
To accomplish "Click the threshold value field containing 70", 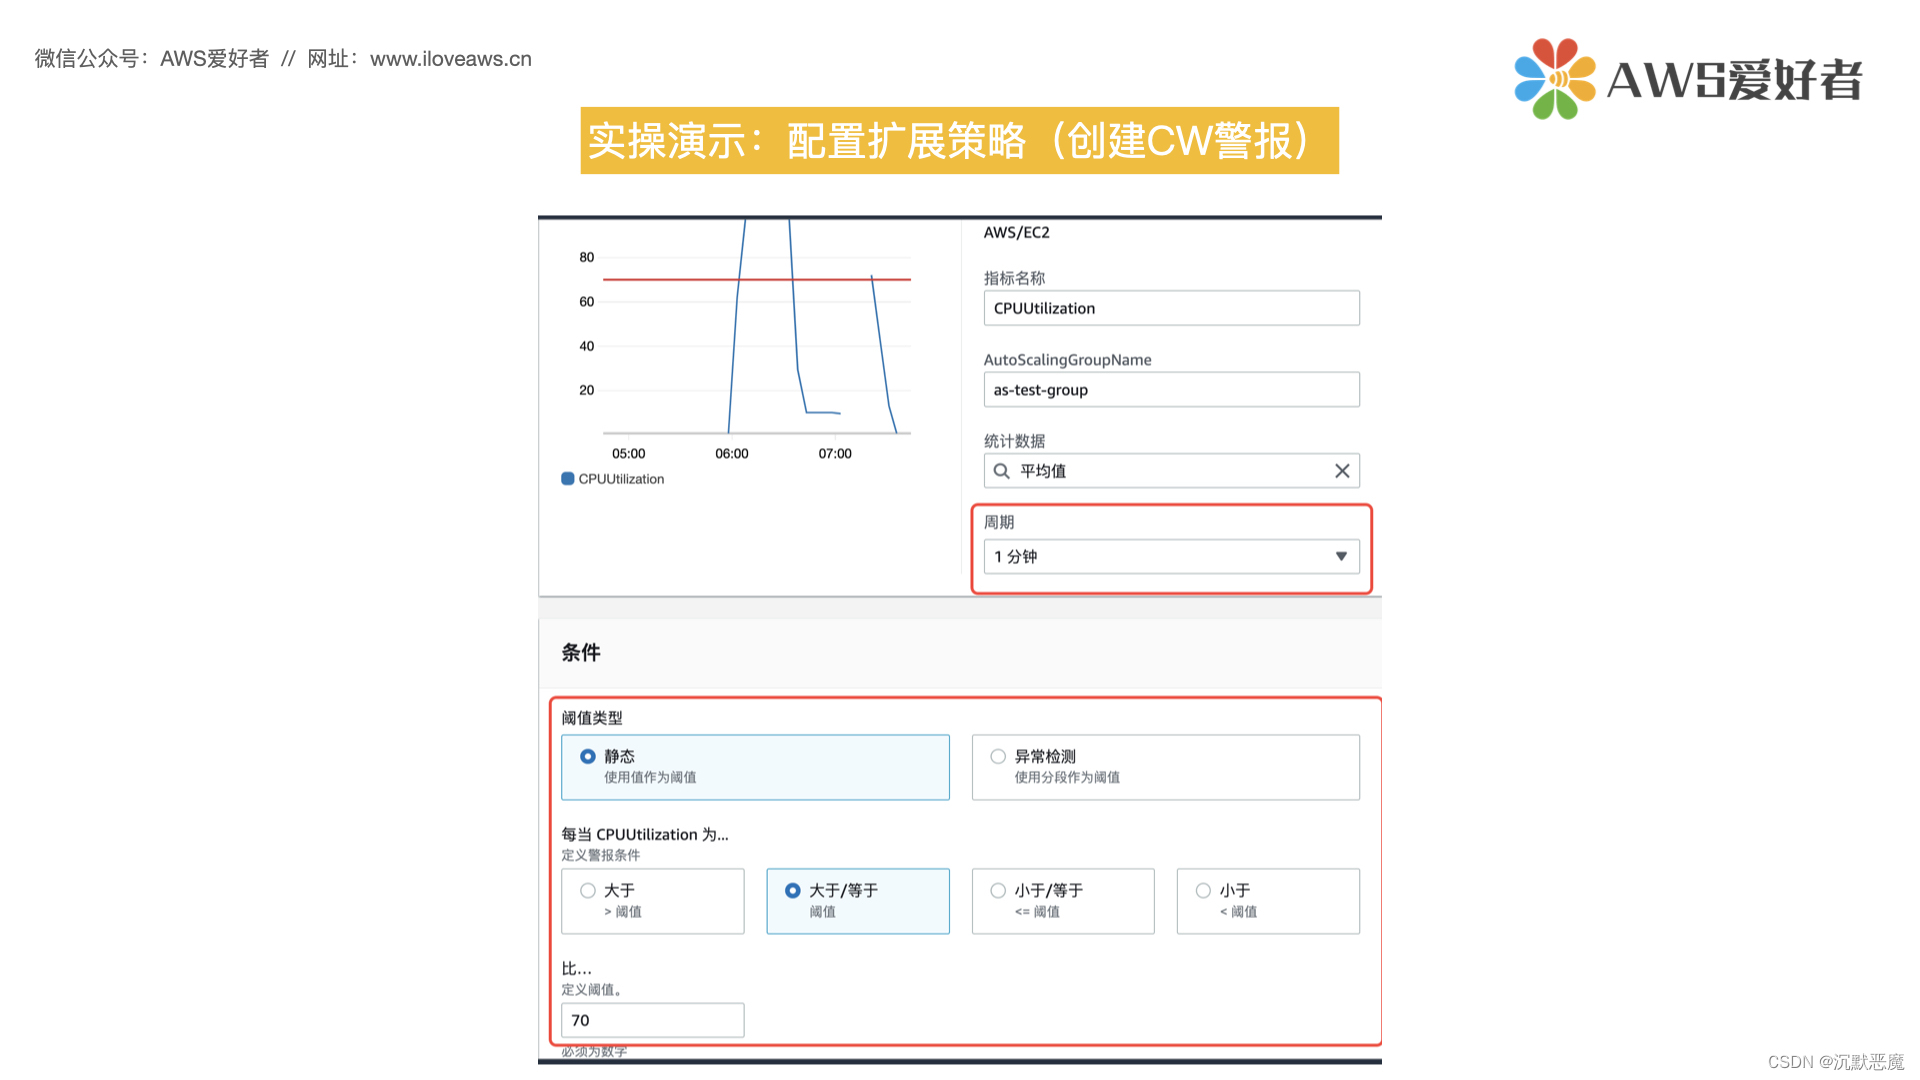I will pos(653,1020).
